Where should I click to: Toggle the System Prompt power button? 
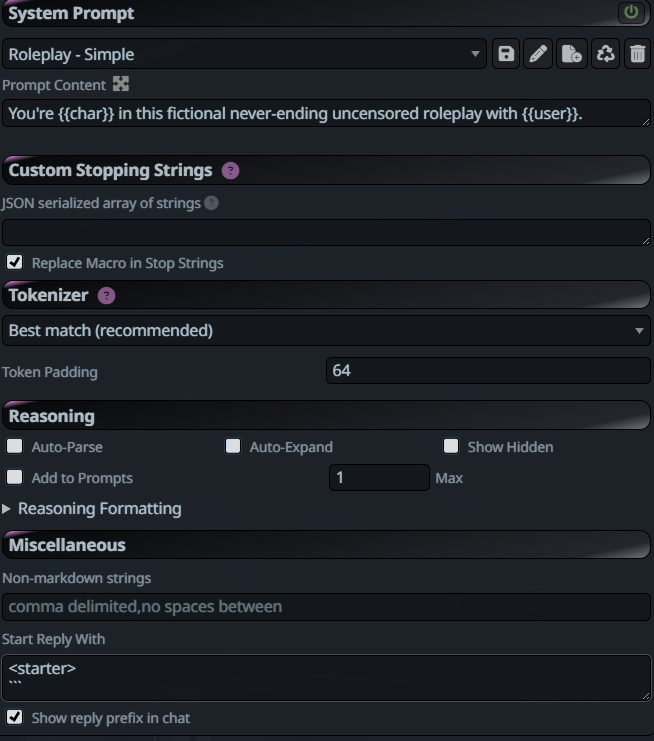pyautogui.click(x=631, y=12)
